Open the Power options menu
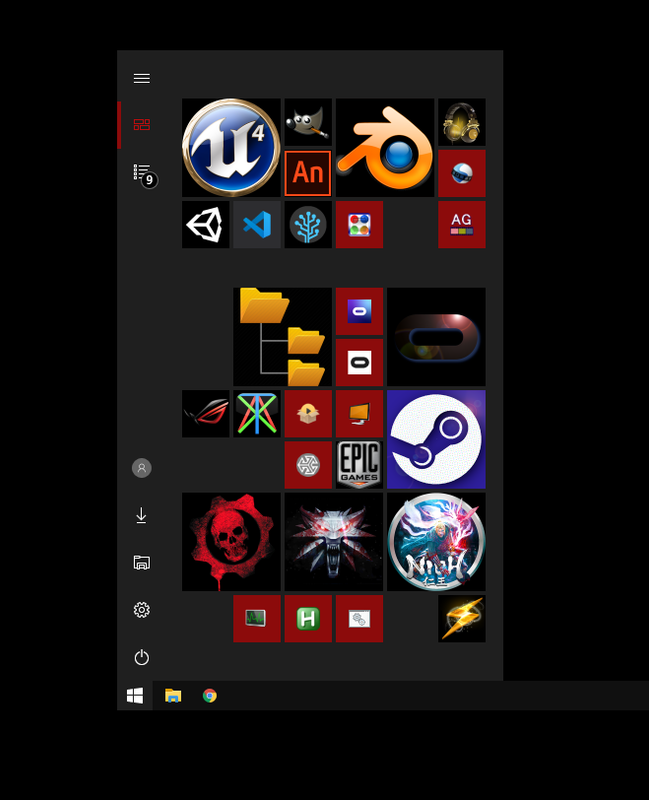The width and height of the screenshot is (649, 800). [x=142, y=657]
